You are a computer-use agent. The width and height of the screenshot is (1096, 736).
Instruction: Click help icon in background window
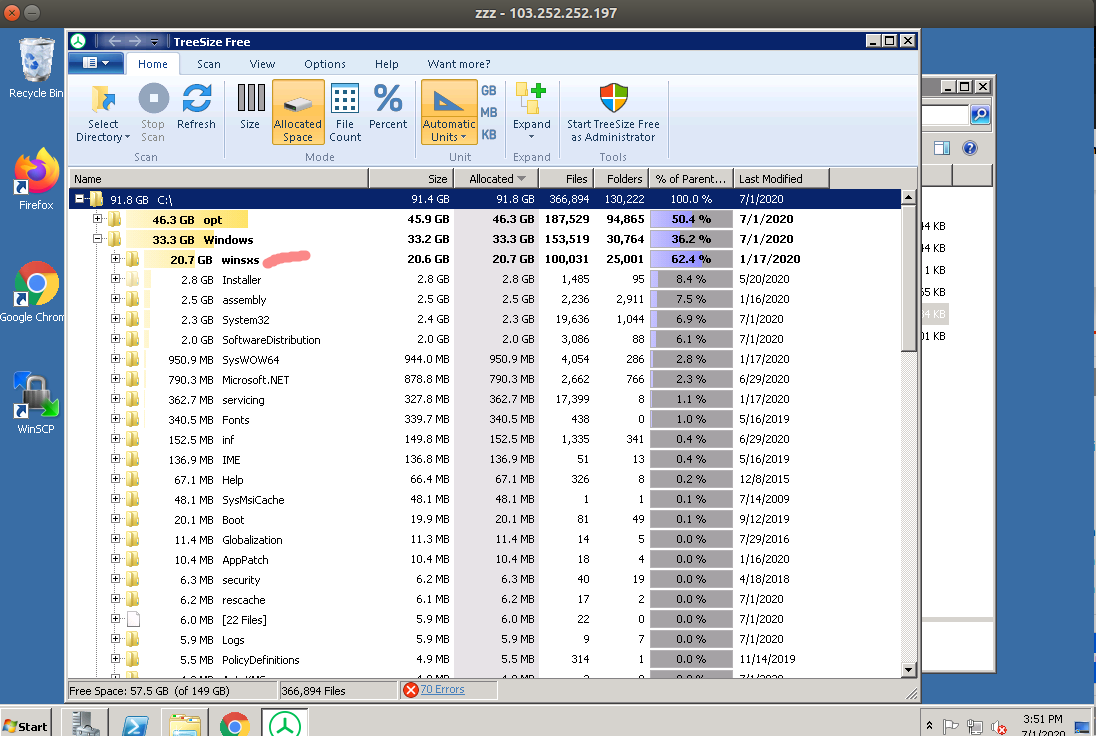969,147
